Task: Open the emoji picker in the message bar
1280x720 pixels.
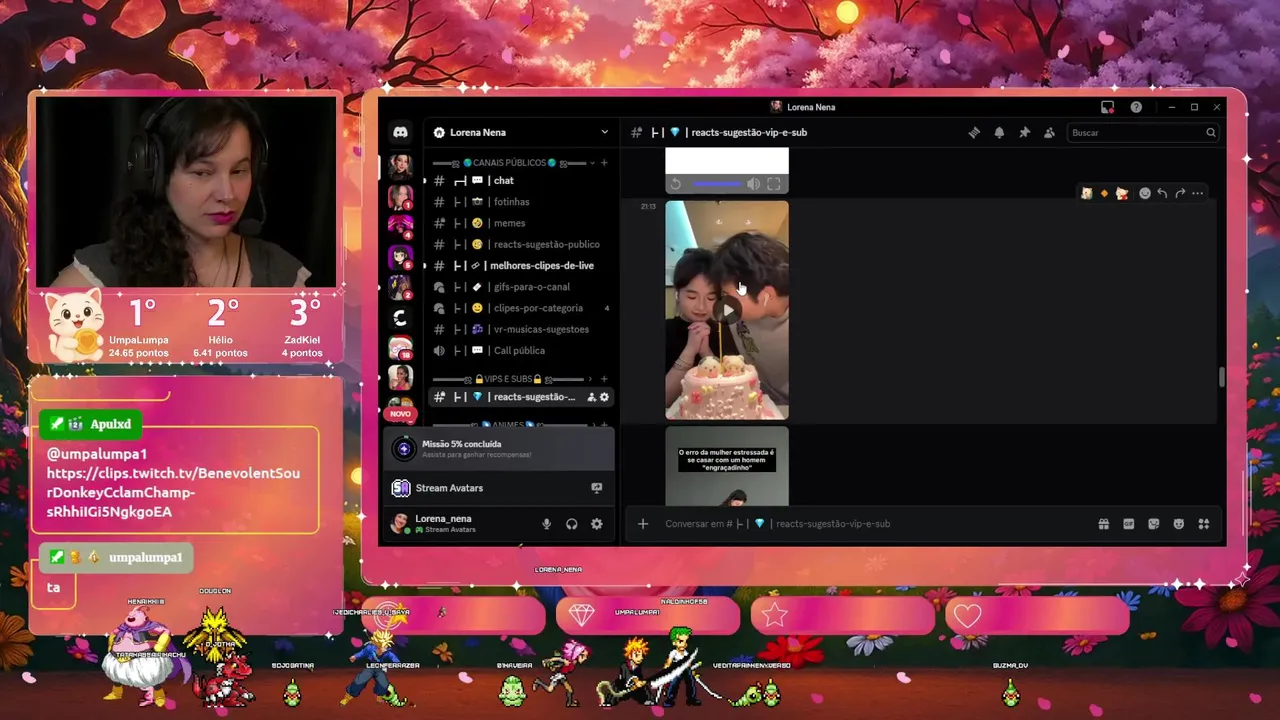Action: point(1179,524)
